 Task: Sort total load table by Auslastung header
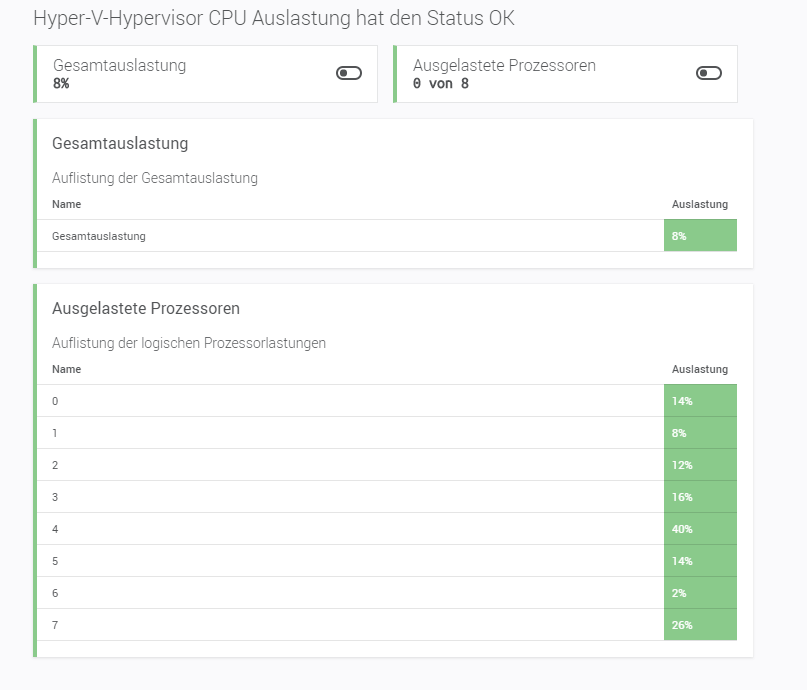699,204
